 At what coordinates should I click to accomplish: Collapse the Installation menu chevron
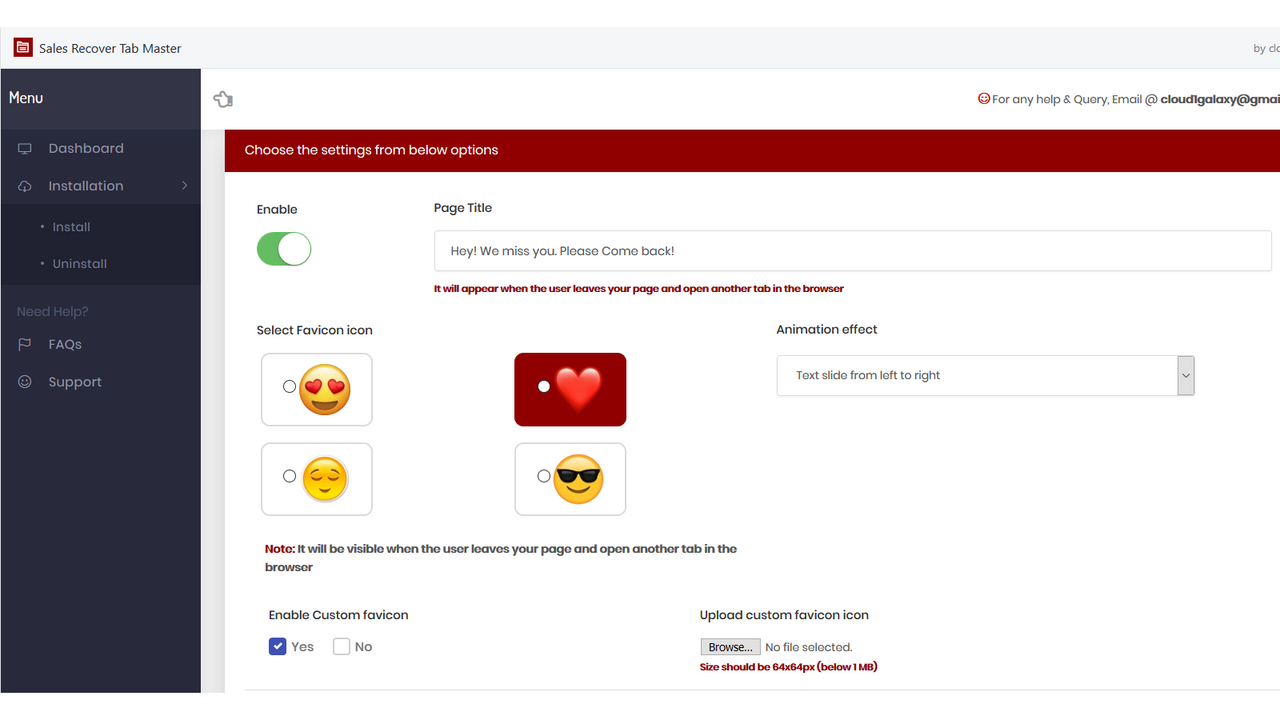185,186
